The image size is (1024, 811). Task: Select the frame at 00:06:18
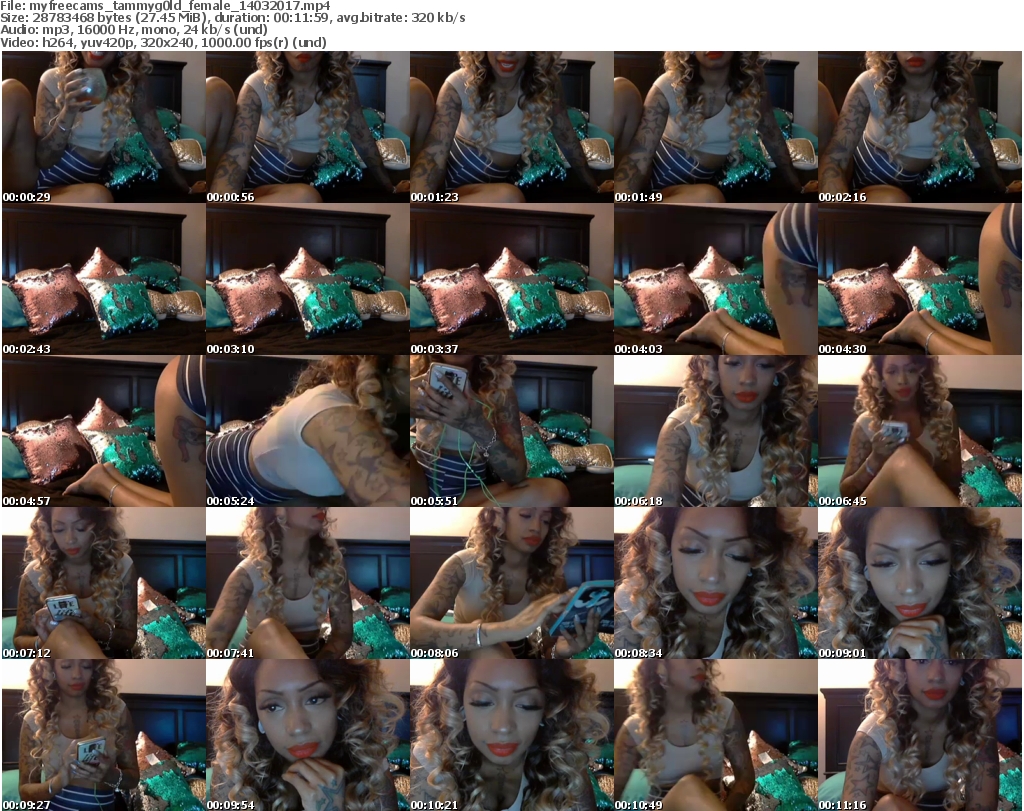[716, 431]
